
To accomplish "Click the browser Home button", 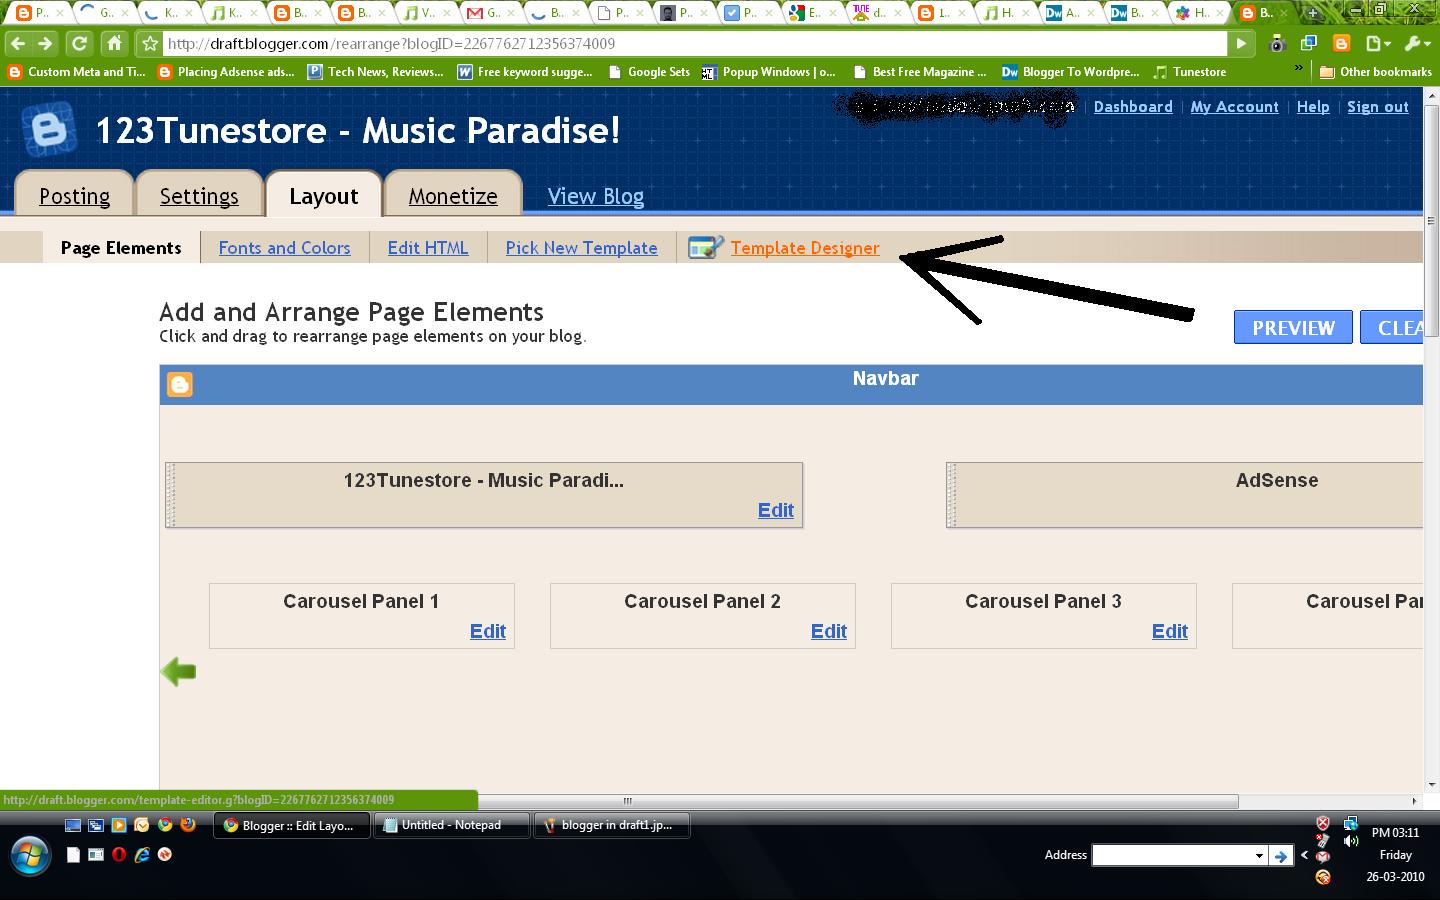I will pyautogui.click(x=115, y=43).
